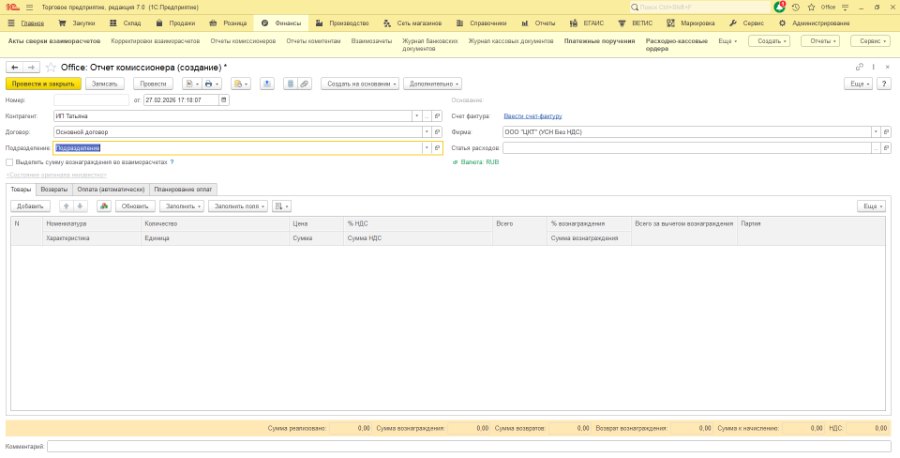Open the Финансы section

tap(281, 24)
